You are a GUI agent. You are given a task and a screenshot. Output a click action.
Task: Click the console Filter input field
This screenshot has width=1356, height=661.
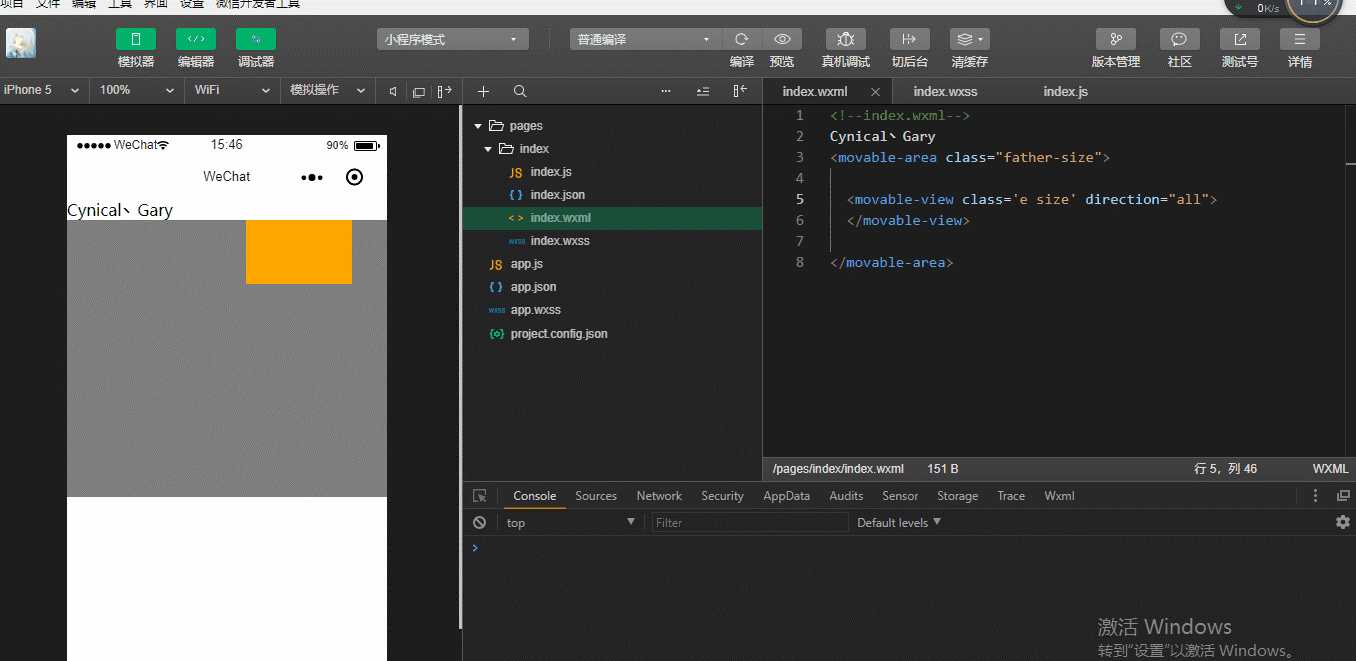tap(750, 523)
